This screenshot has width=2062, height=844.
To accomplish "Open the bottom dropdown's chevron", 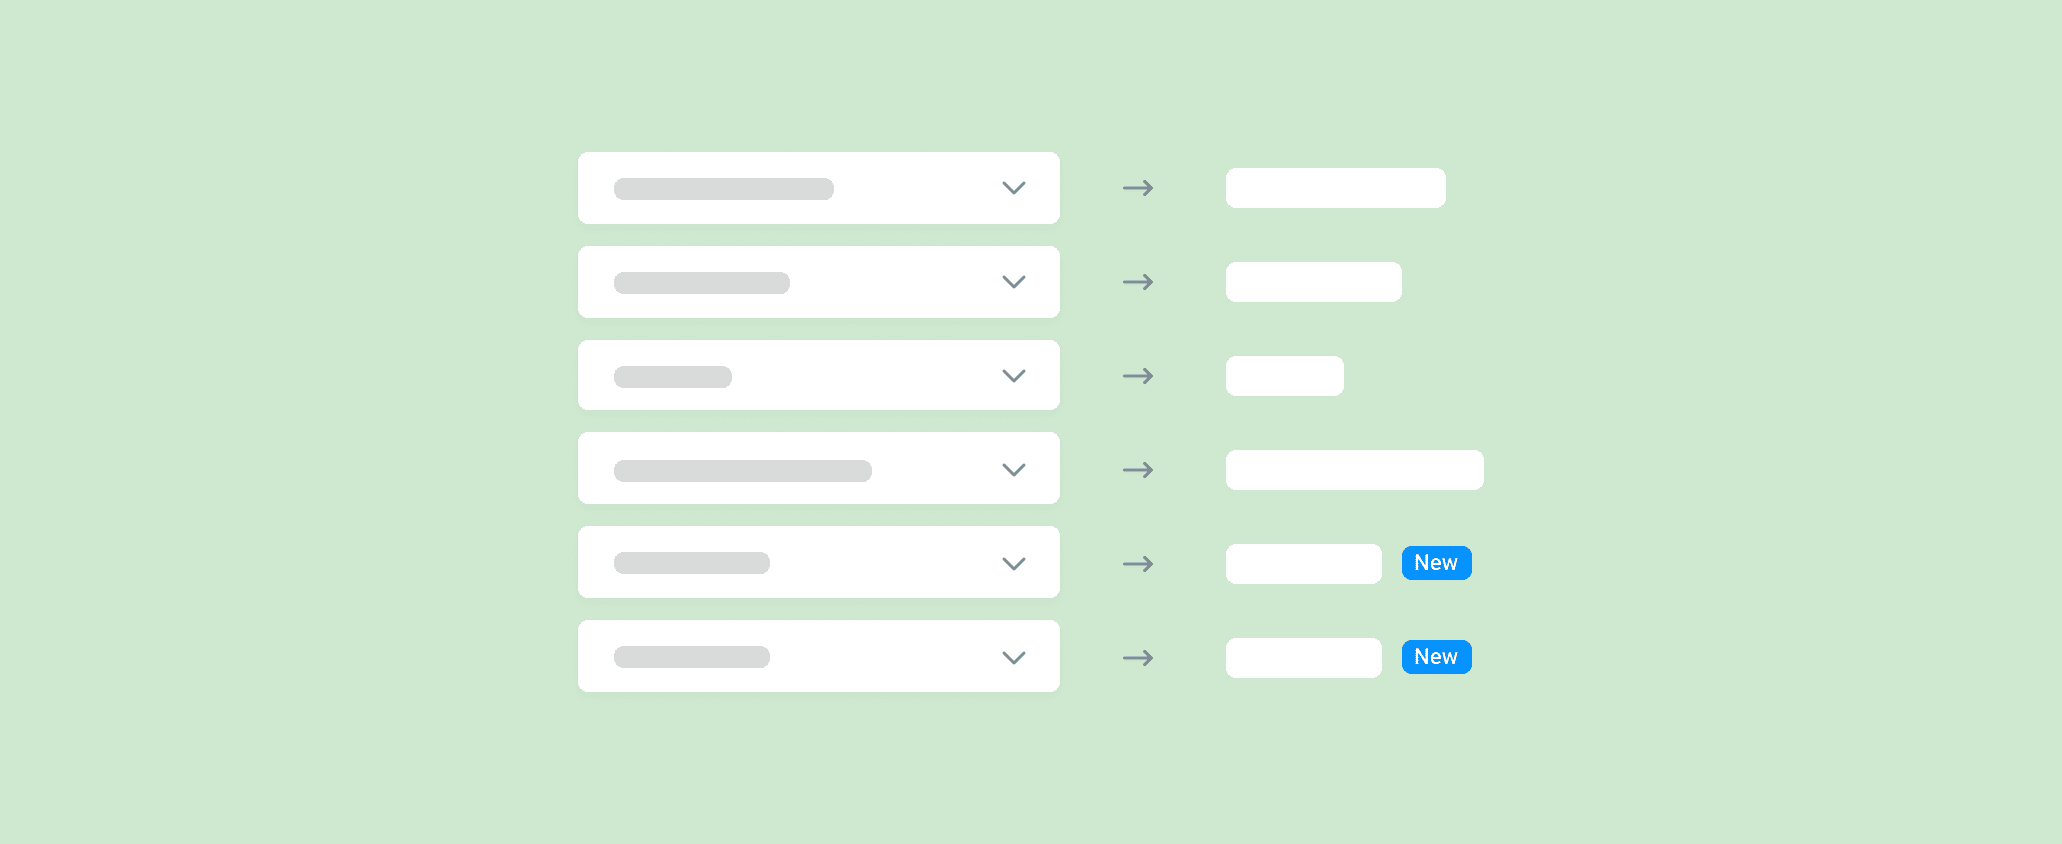I will (x=1014, y=658).
